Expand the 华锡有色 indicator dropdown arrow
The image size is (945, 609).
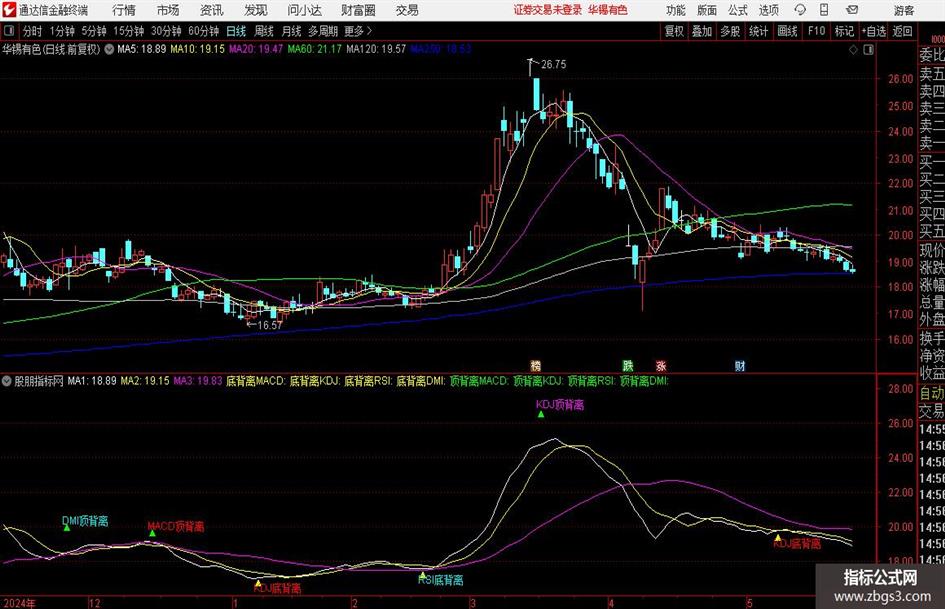[x=109, y=49]
